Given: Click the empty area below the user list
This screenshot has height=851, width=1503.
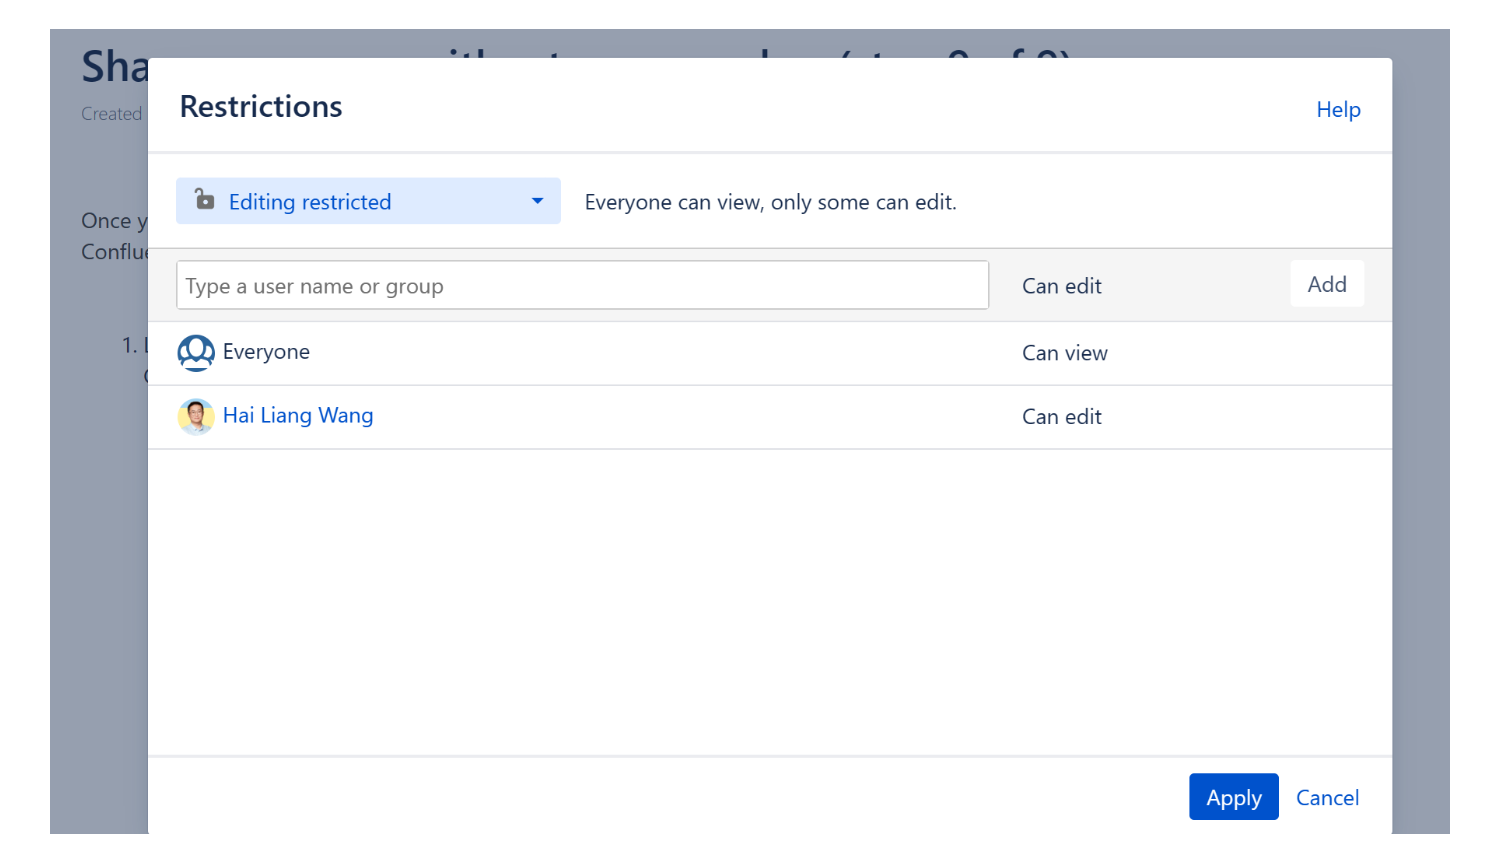Looking at the screenshot, I should coord(770,600).
